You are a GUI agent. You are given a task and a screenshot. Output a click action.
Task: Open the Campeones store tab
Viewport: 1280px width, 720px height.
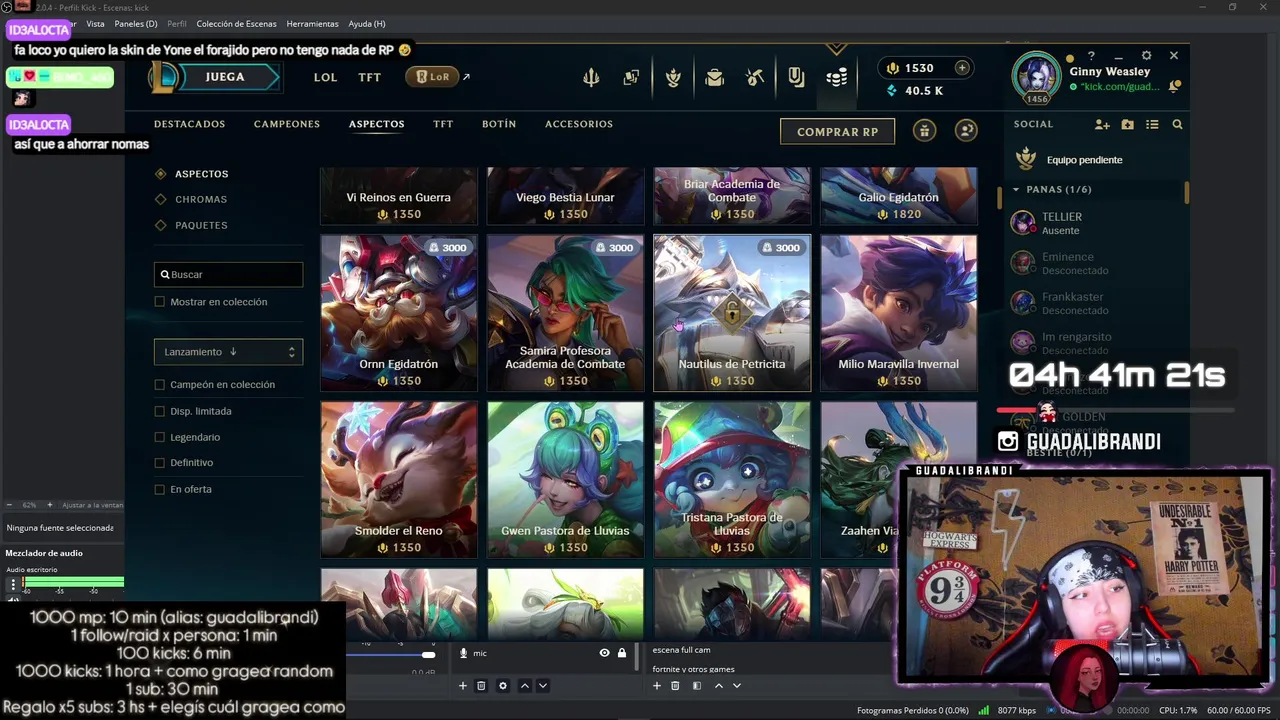pos(287,124)
